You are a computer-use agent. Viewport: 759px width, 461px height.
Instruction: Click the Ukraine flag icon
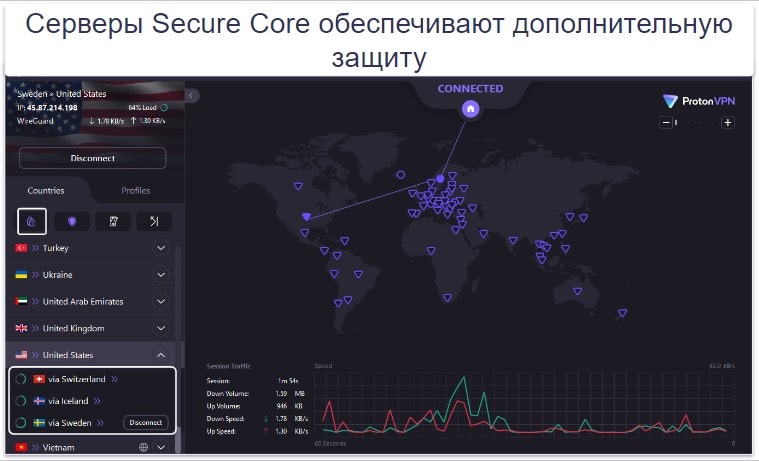click(x=21, y=275)
